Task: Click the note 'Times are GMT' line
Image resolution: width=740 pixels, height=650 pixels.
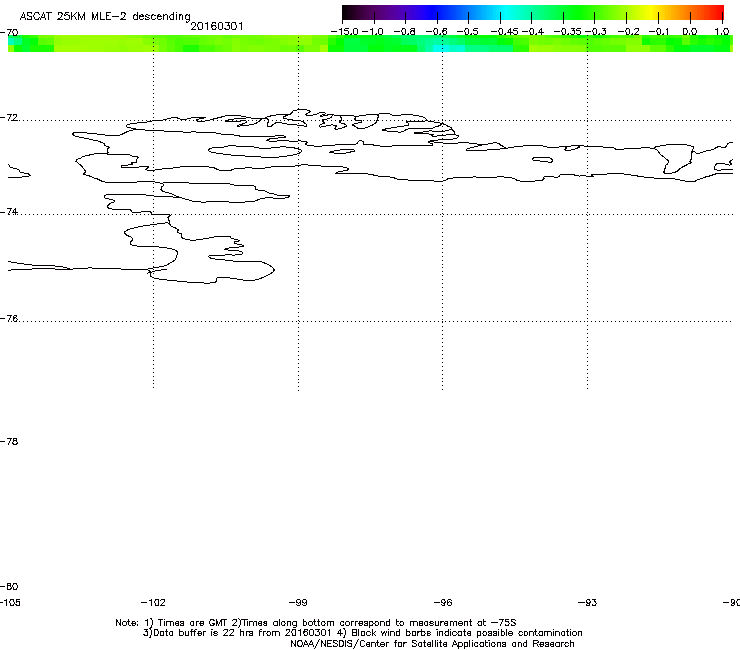Action: 316,623
